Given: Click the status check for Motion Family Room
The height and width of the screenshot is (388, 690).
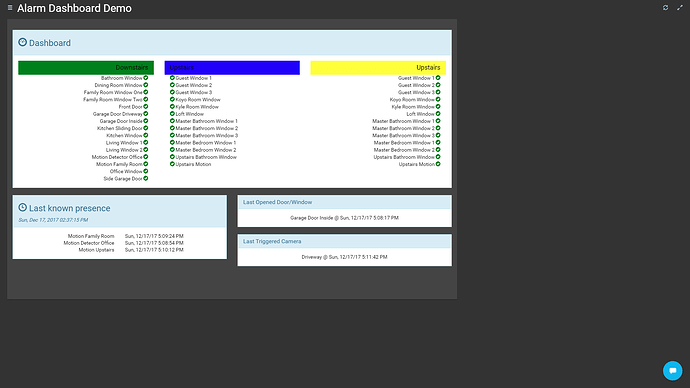Looking at the screenshot, I should click(x=146, y=164).
